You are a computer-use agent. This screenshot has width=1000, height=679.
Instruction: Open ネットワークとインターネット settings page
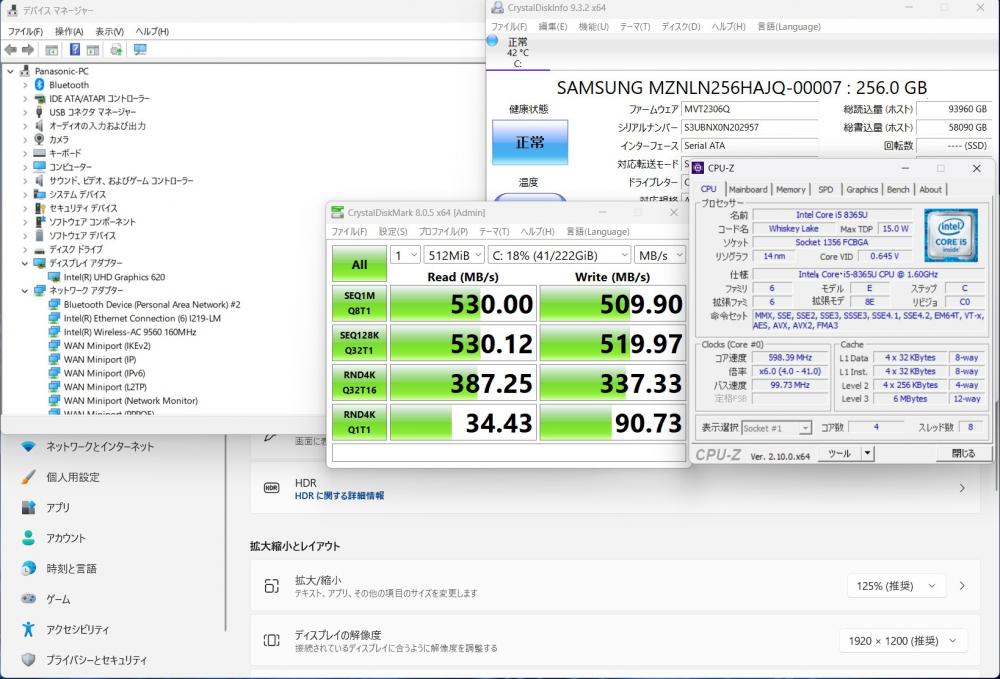(x=100, y=446)
